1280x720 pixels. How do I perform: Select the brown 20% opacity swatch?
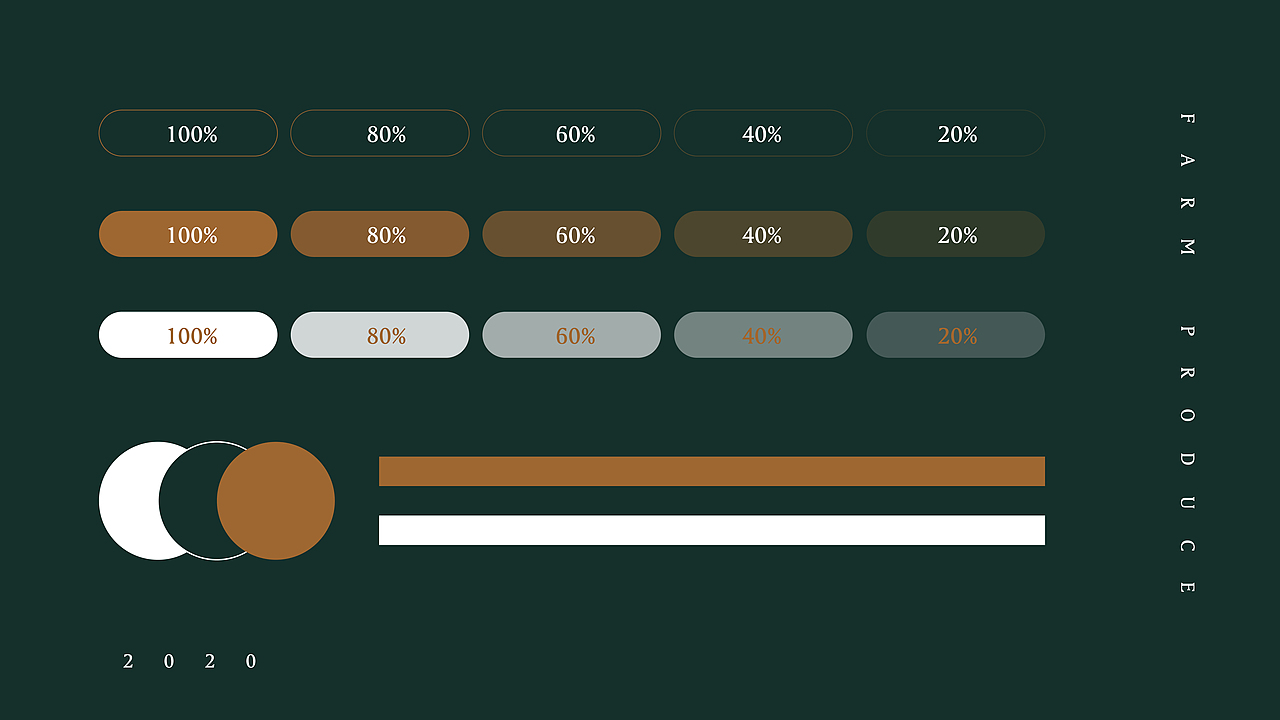click(x=955, y=234)
